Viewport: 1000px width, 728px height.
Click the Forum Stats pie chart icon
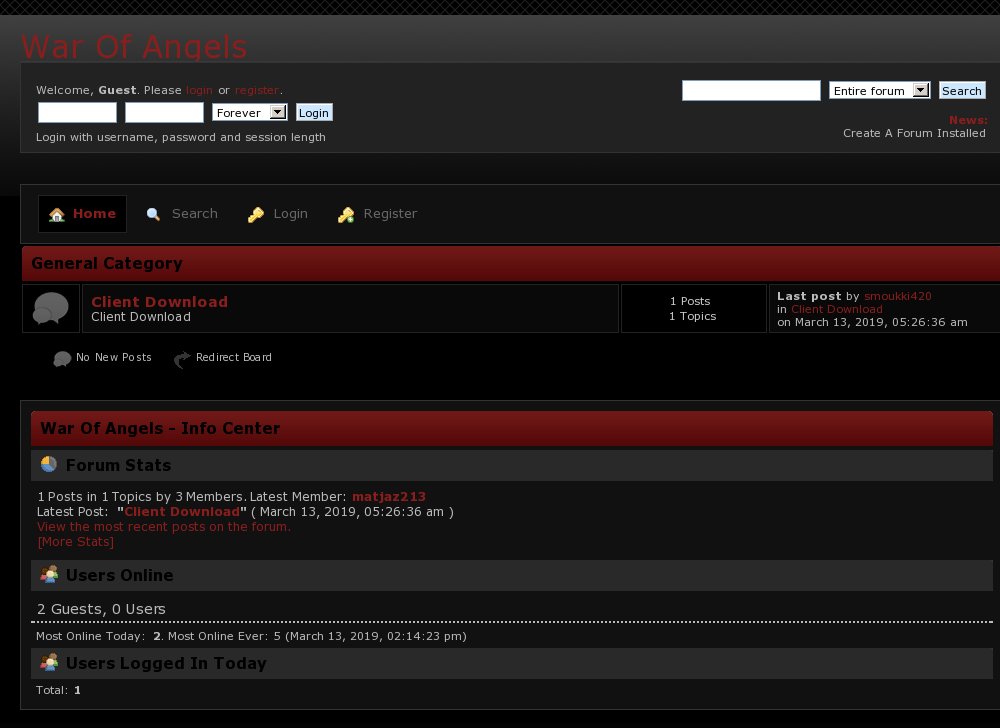49,465
